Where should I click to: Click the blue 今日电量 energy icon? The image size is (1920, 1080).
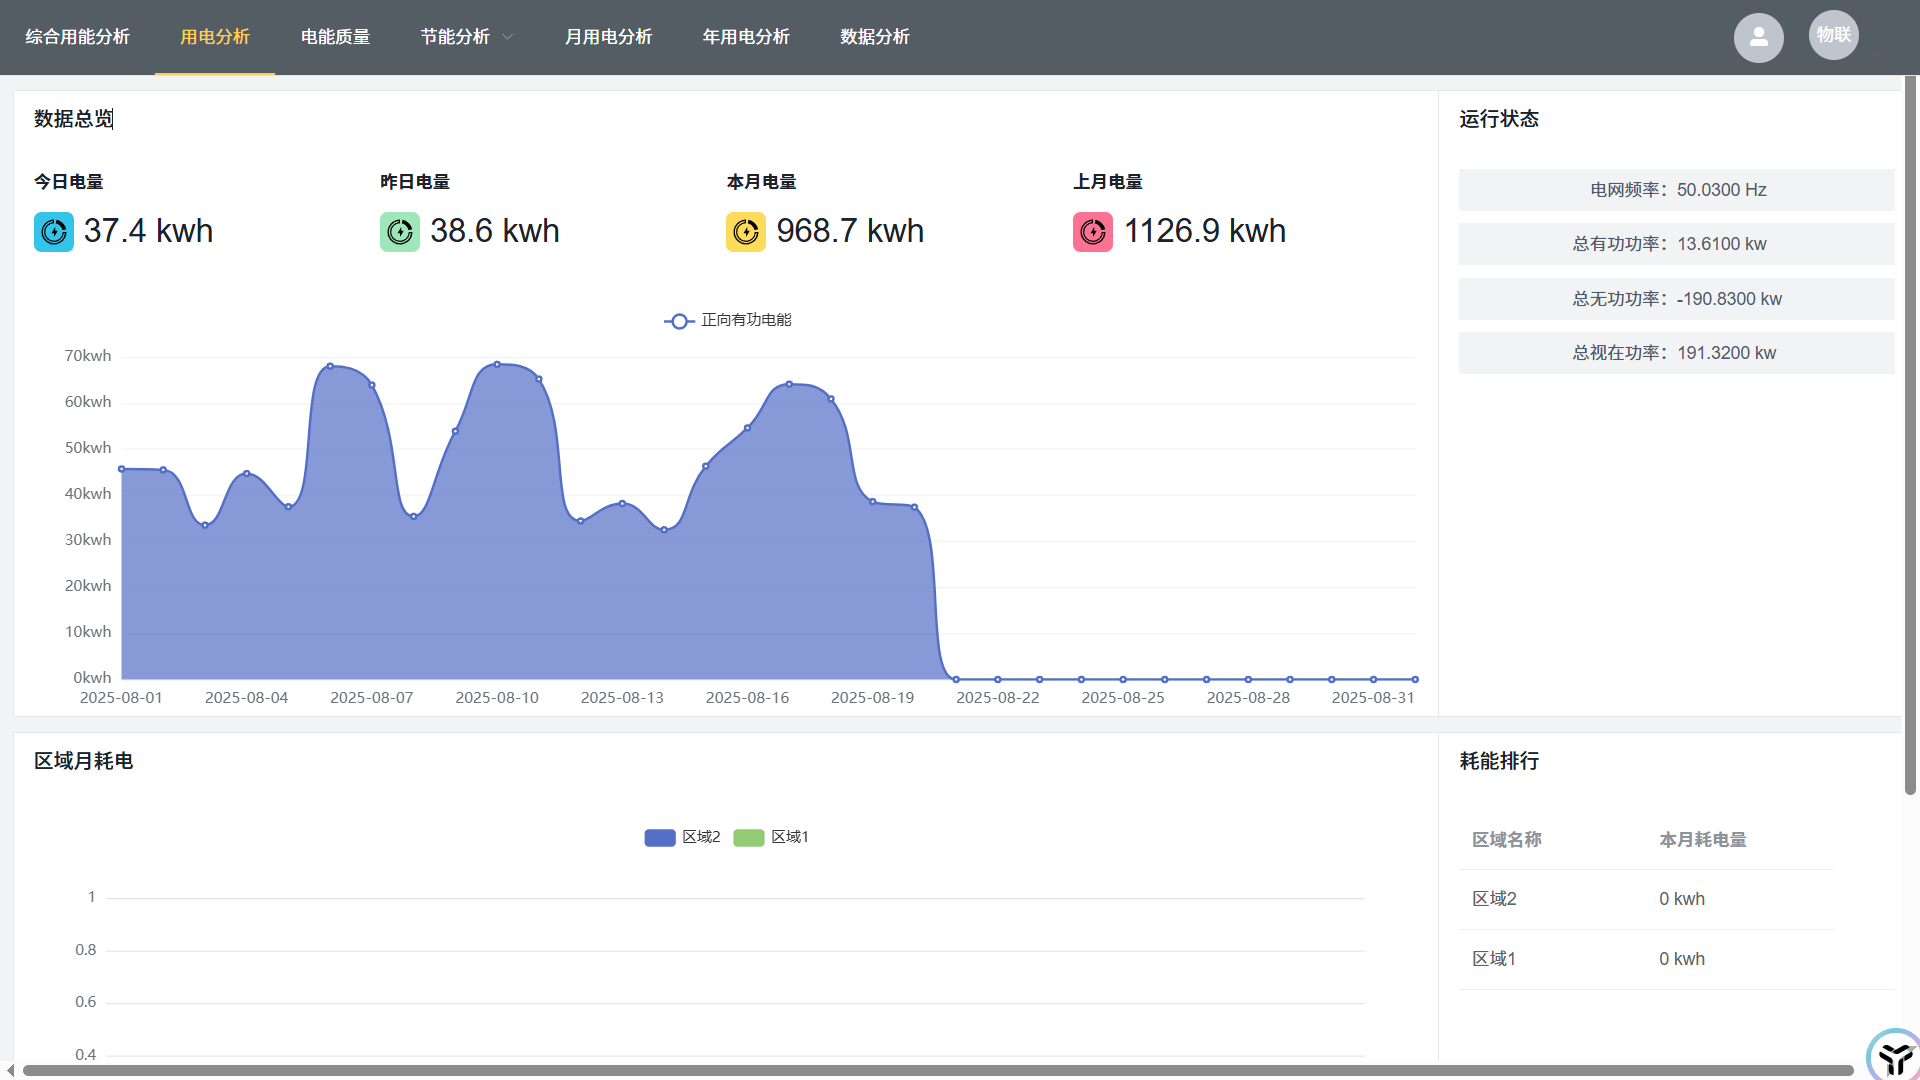tap(54, 232)
